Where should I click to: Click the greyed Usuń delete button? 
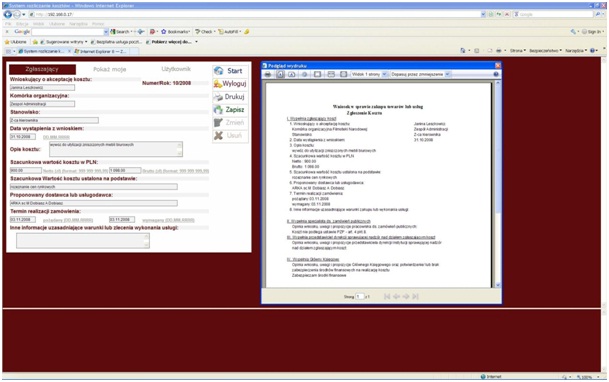(x=230, y=135)
